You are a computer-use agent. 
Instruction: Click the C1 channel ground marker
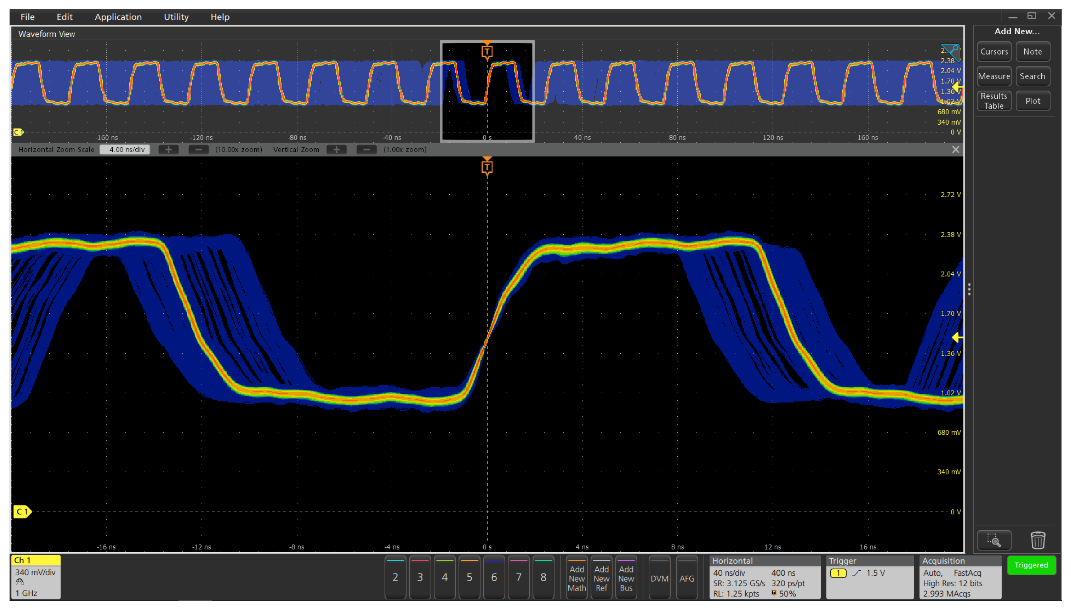[21, 512]
